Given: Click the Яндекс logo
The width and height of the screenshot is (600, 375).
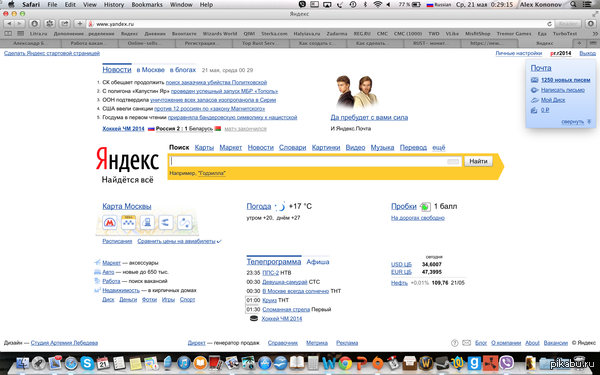Looking at the screenshot, I should [x=127, y=160].
